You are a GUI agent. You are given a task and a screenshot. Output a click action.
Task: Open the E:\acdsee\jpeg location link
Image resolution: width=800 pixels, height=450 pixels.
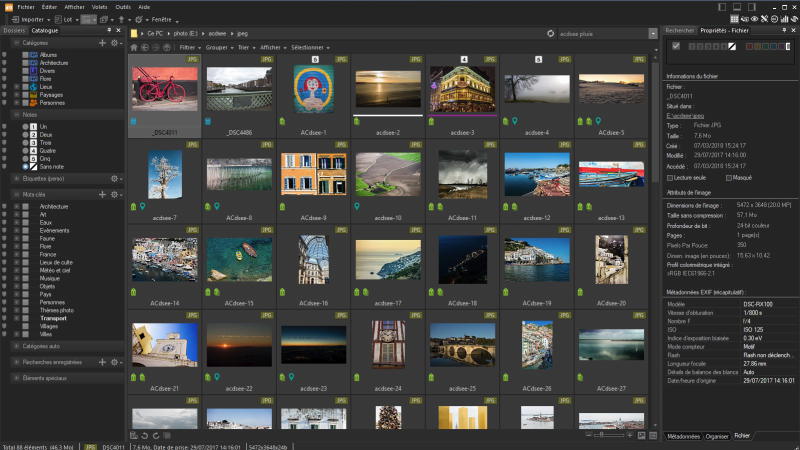click(x=685, y=116)
